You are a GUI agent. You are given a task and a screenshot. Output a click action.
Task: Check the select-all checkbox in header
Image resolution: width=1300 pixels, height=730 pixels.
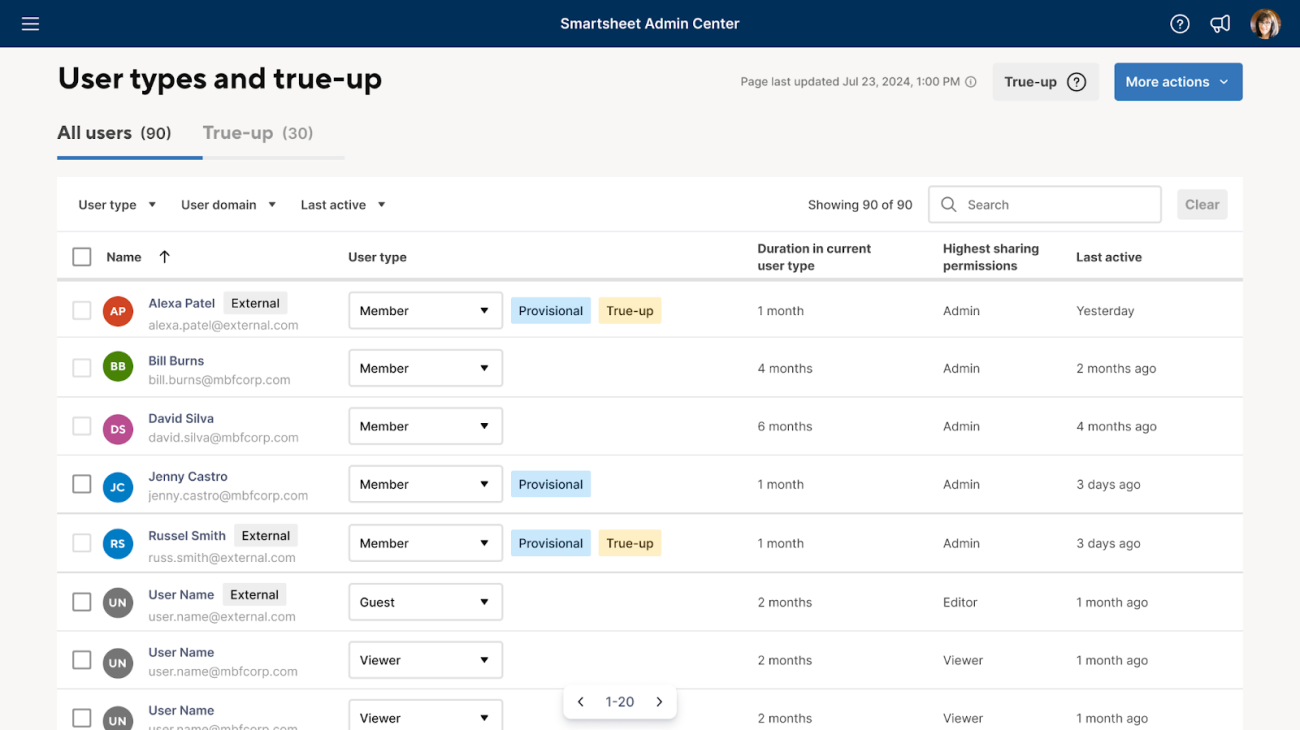(81, 256)
